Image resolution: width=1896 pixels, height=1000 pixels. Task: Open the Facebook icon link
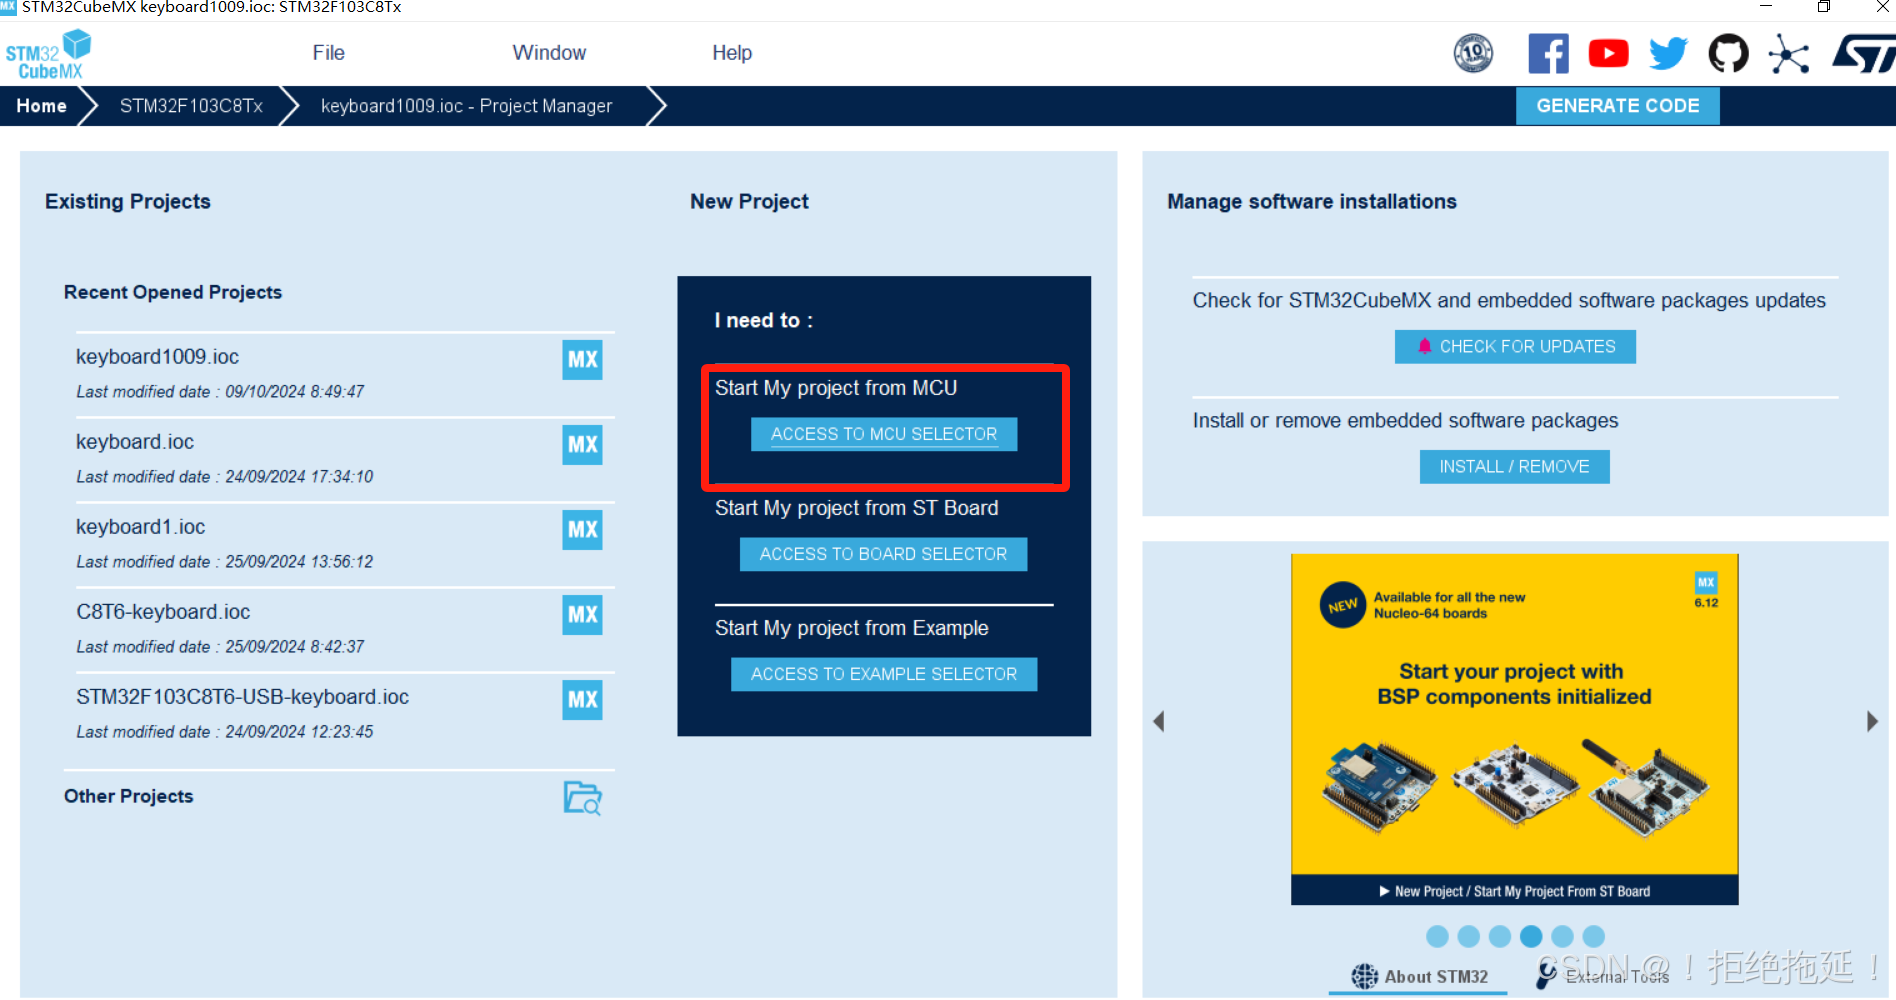[x=1548, y=53]
